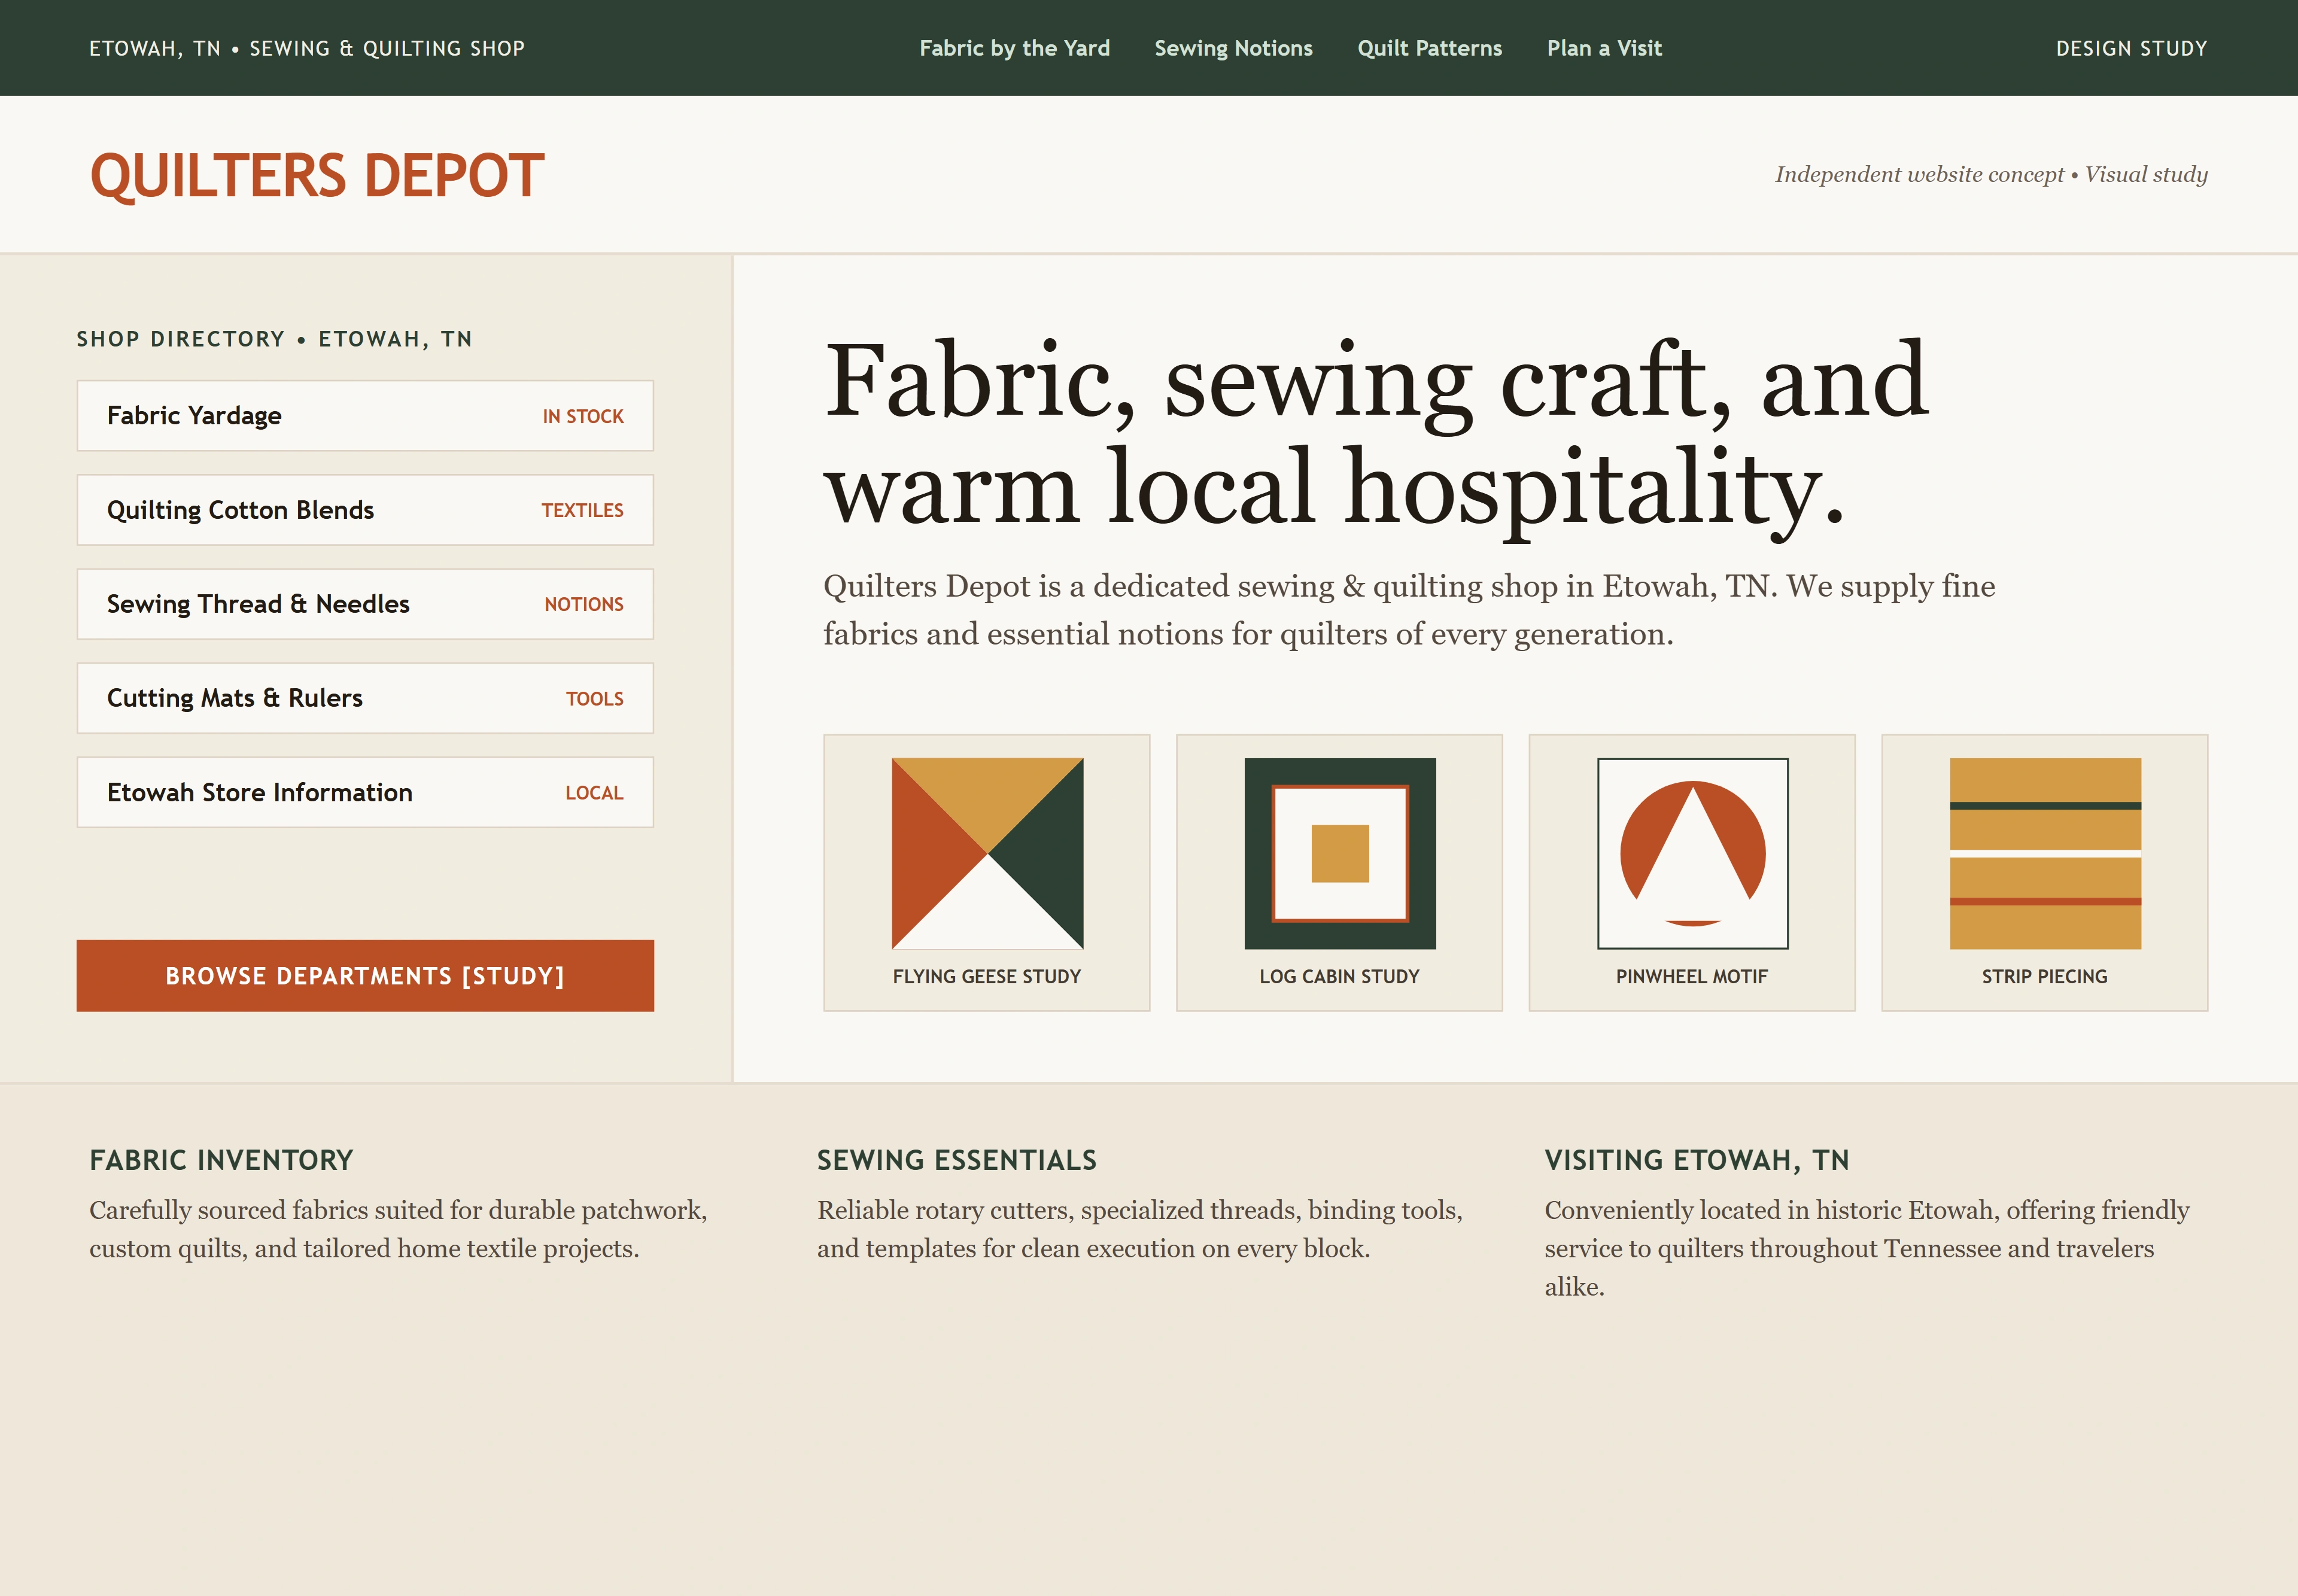Click the Quilters Depot logo title

tap(317, 175)
